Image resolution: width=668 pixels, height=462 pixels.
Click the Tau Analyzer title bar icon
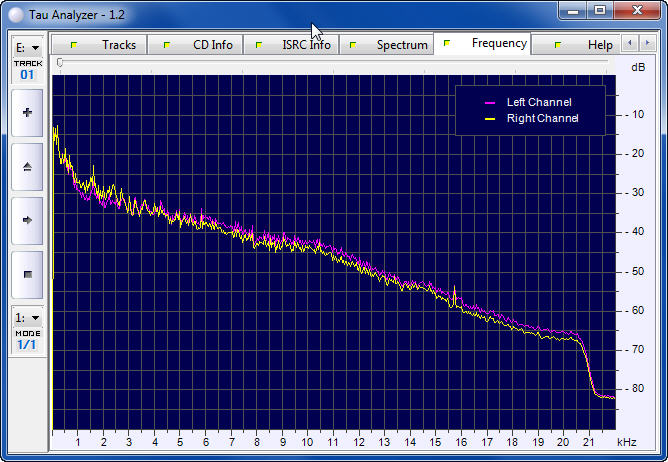point(14,12)
